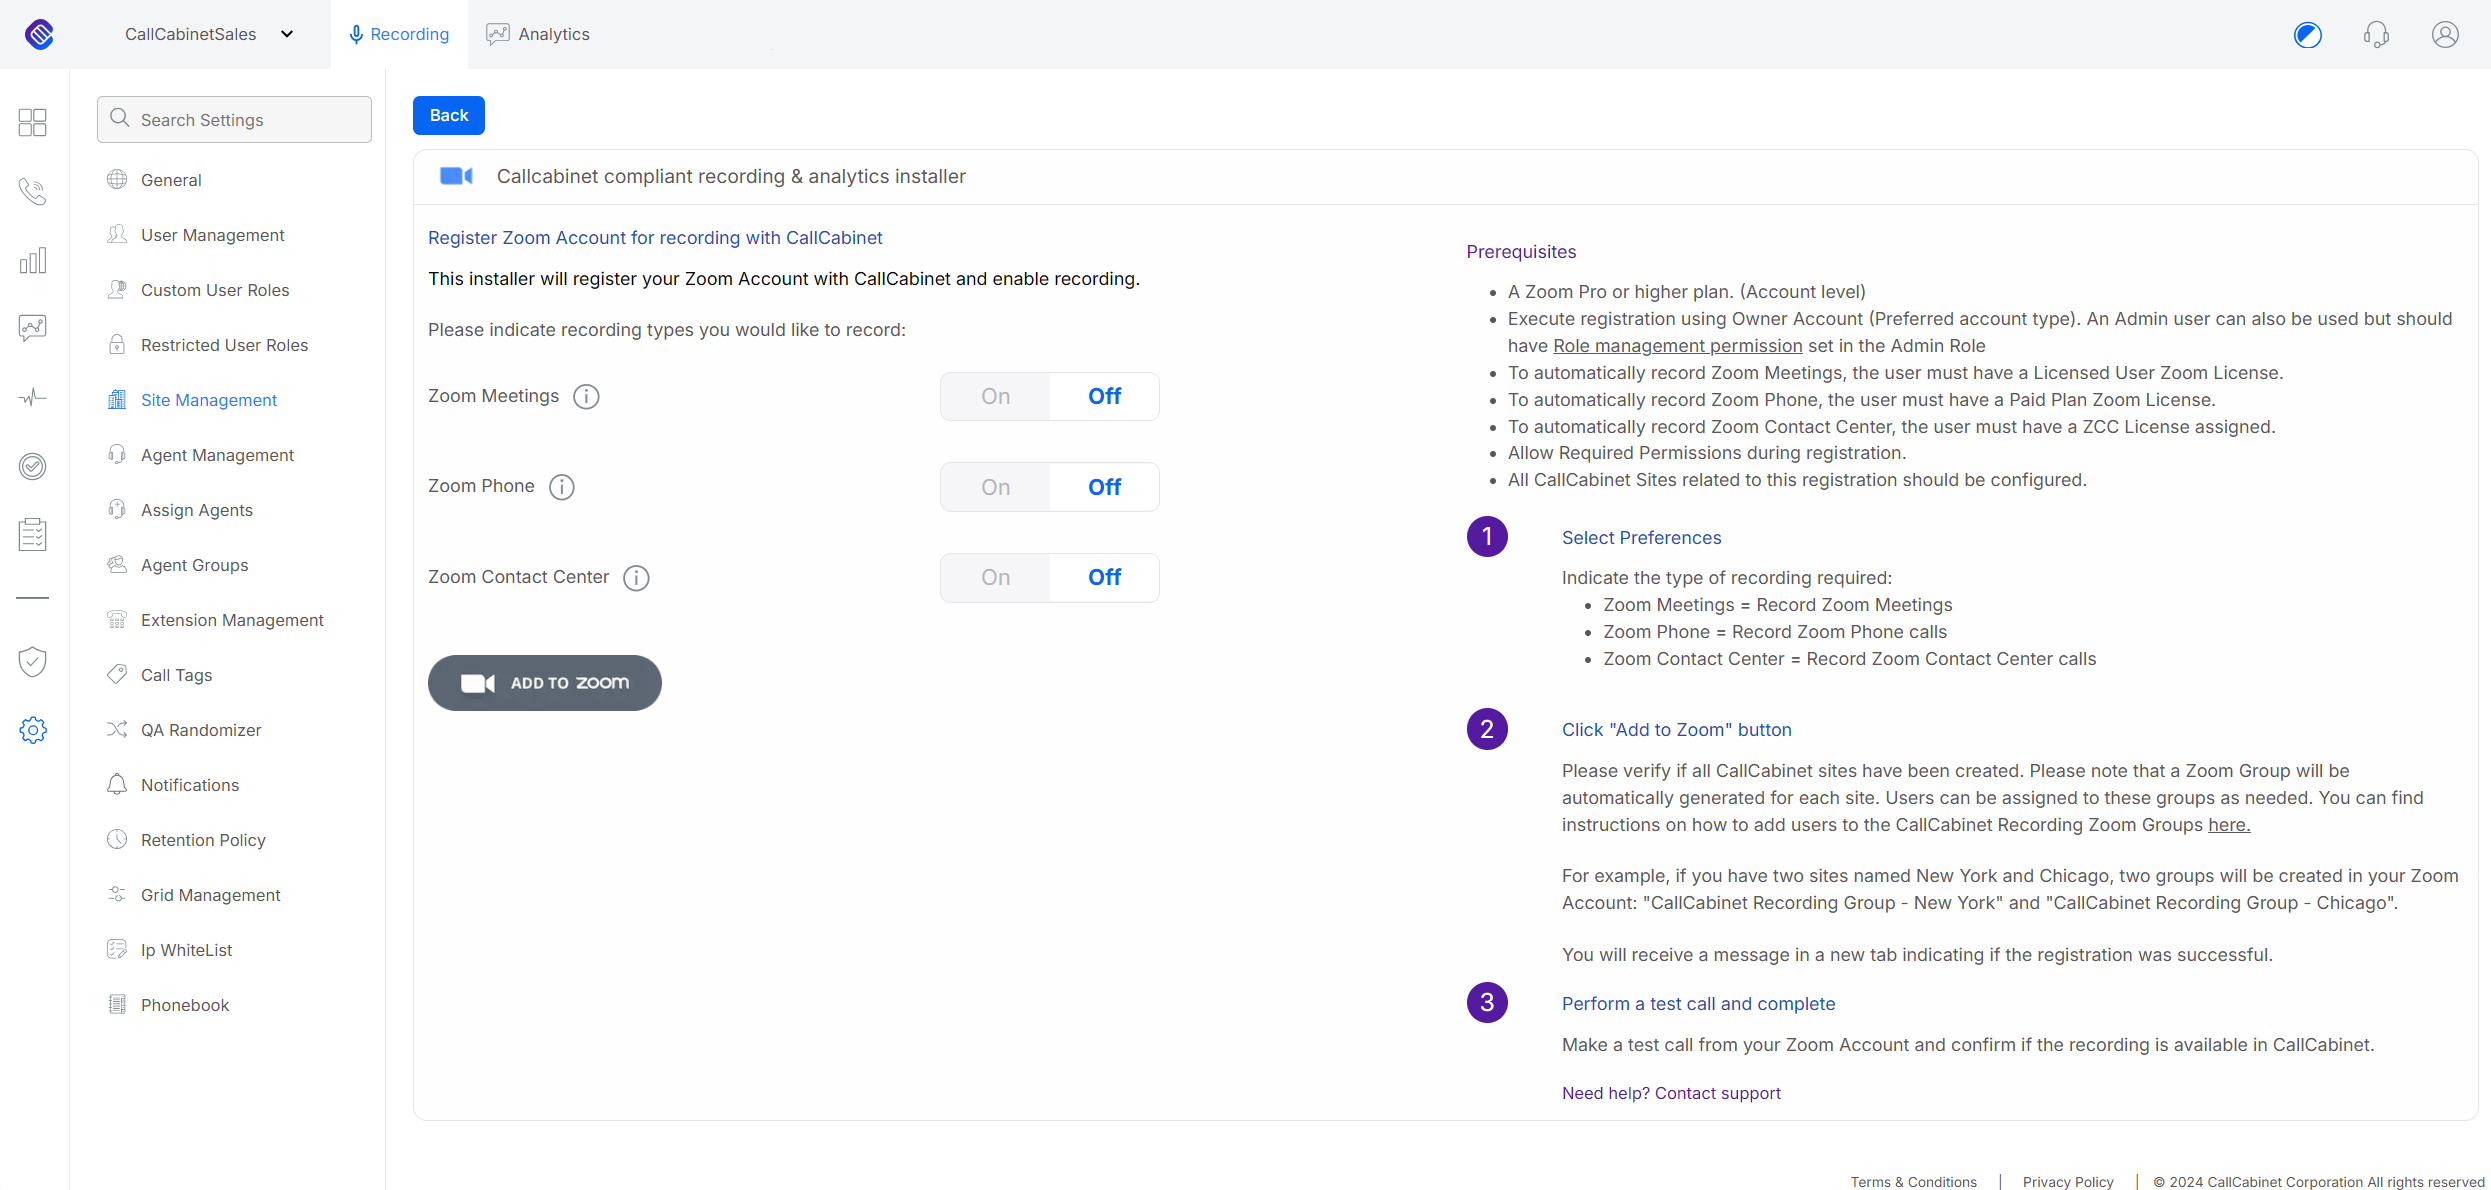The image size is (2491, 1190).
Task: Switch to the Analytics tab
Action: [x=538, y=34]
